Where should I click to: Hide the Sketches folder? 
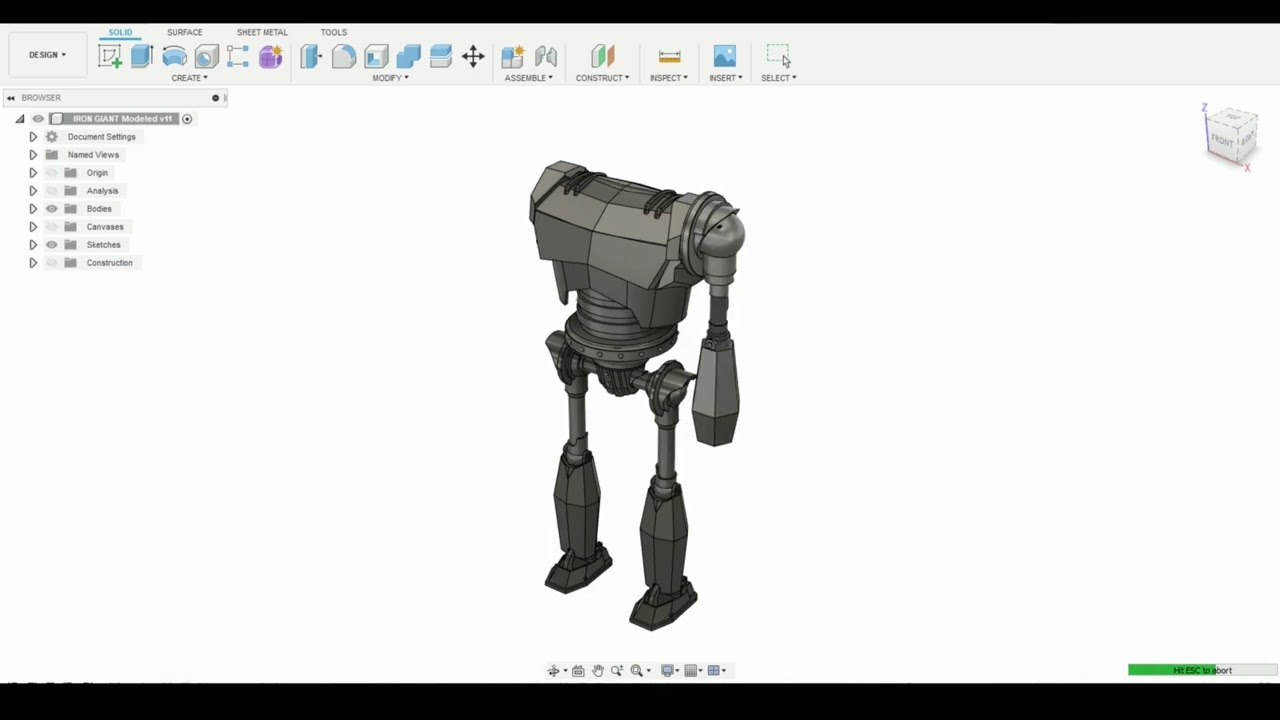click(x=52, y=245)
